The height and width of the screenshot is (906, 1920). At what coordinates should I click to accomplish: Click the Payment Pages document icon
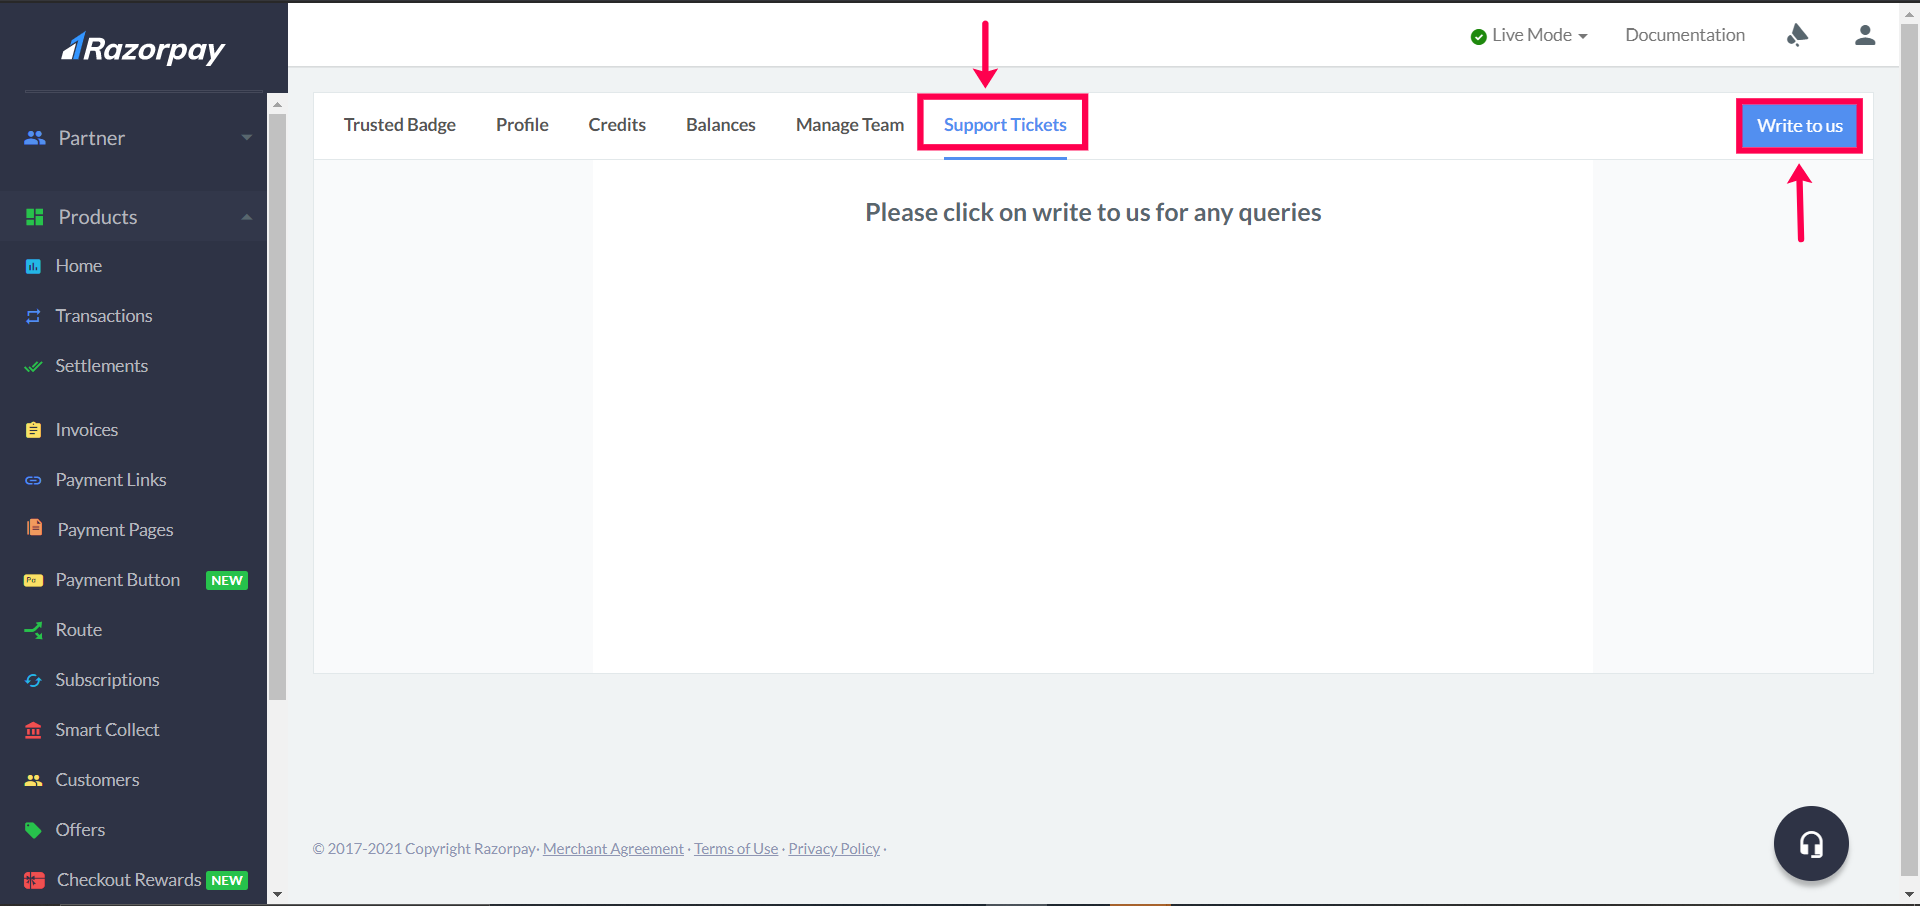[x=34, y=528]
